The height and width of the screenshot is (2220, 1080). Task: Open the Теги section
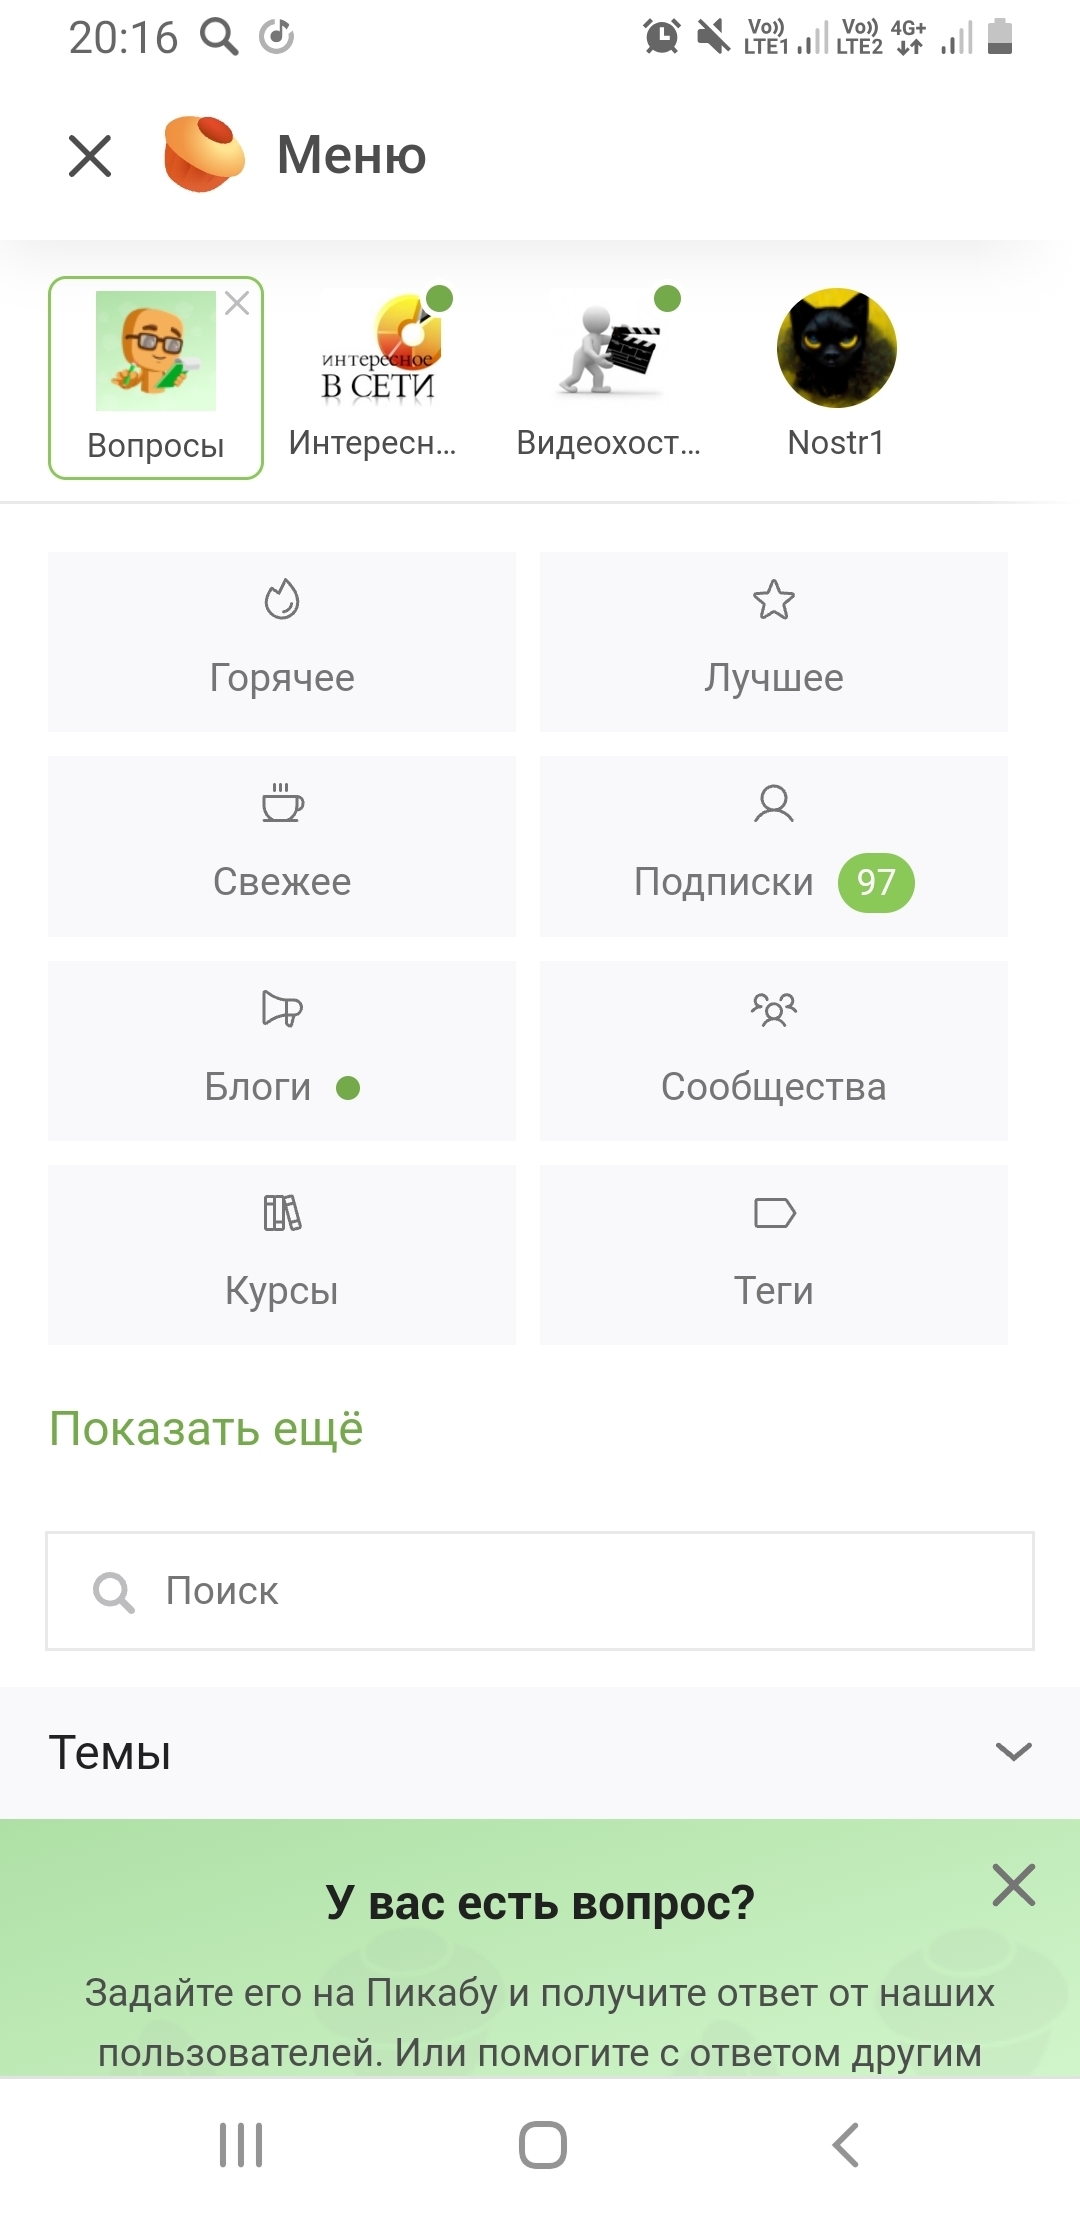click(773, 1255)
